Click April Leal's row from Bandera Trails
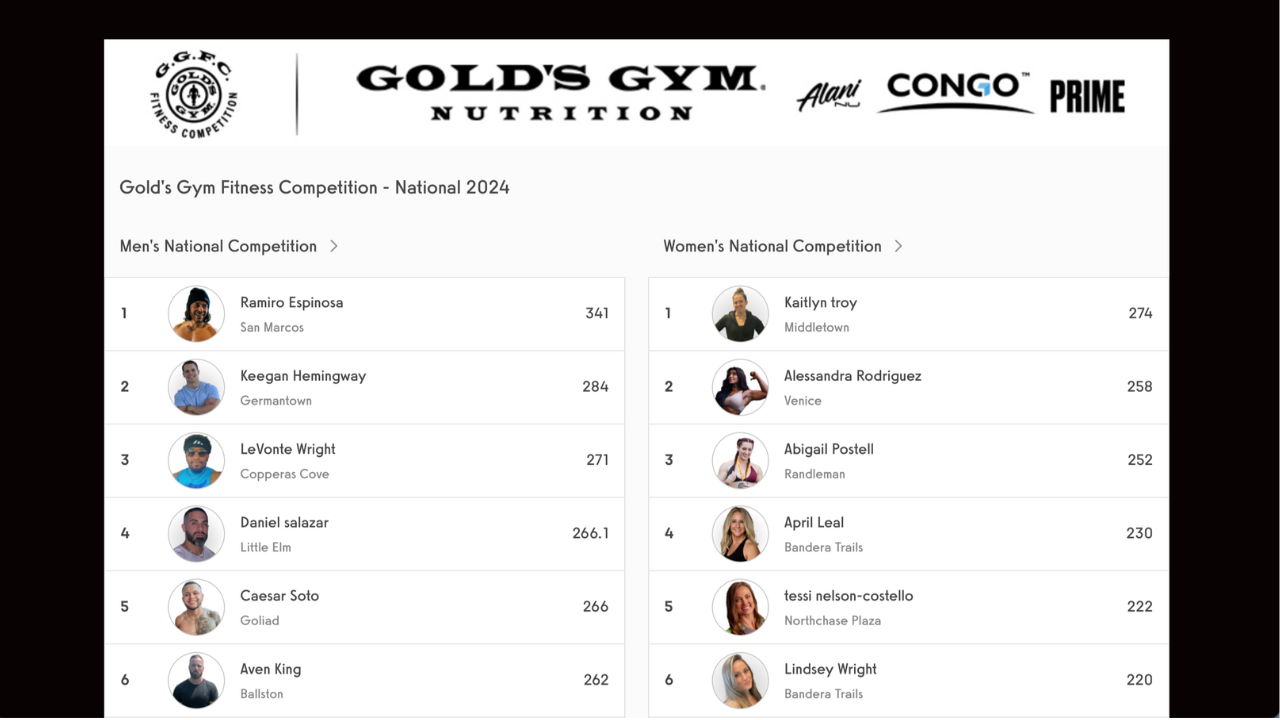Image resolution: width=1280 pixels, height=720 pixels. pyautogui.click(x=908, y=533)
